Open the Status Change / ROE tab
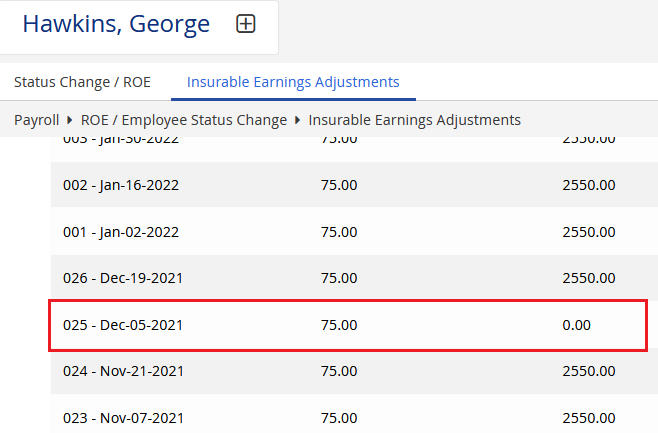Viewport: 658px width, 433px height. 82,82
